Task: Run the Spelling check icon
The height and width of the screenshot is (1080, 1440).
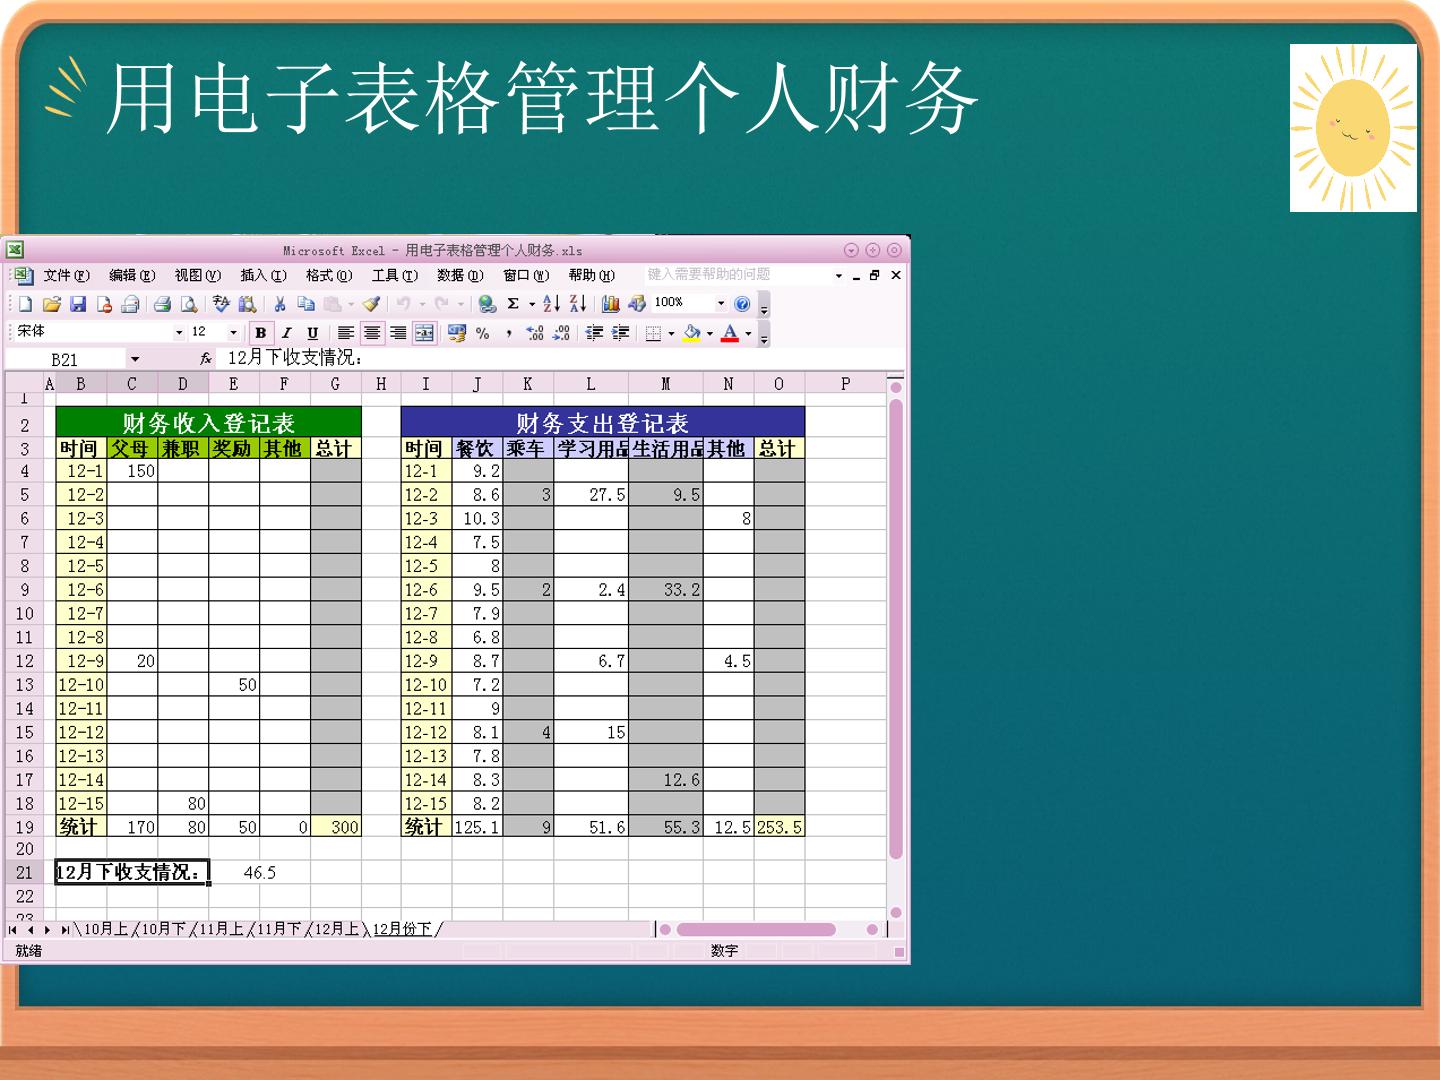Action: pos(222,304)
